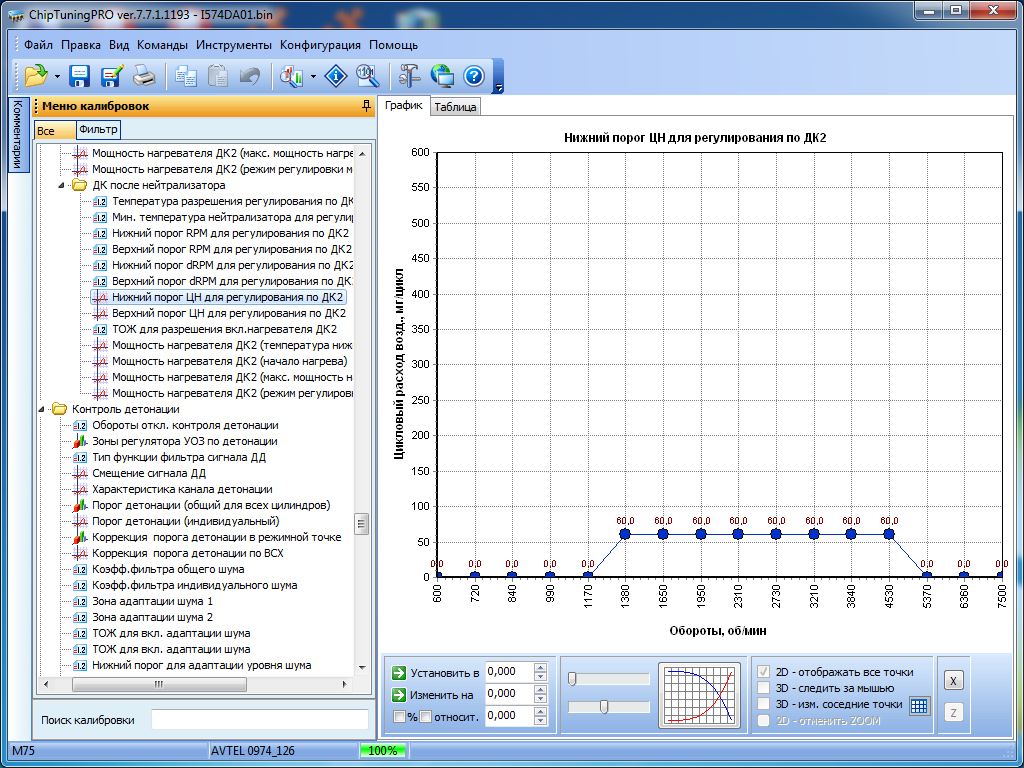Image resolution: width=1024 pixels, height=768 pixels.
Task: Click the globe and monitor icon
Action: pos(442,75)
